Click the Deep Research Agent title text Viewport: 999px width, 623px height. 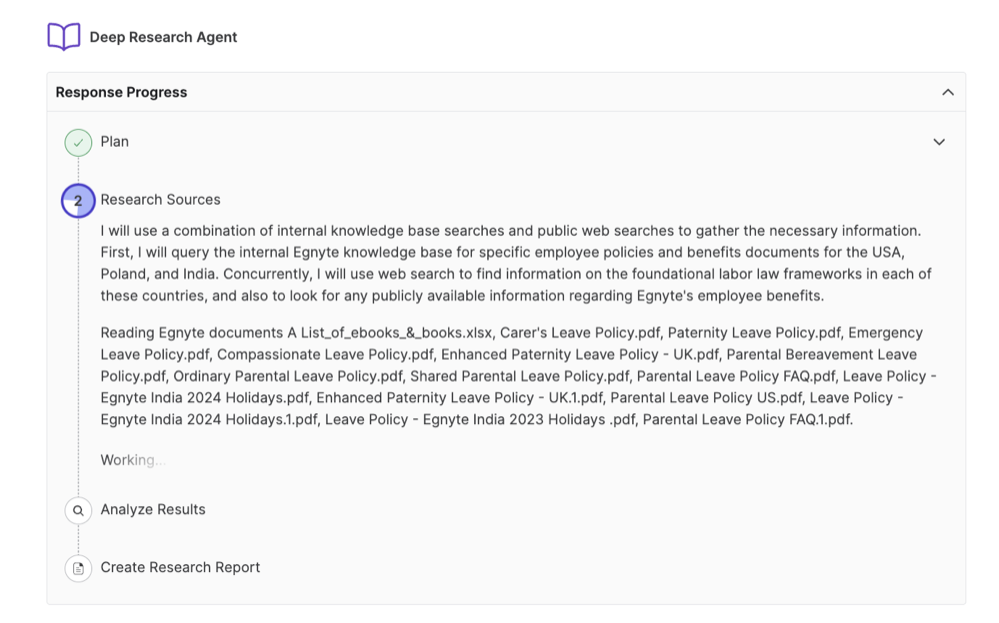pos(163,36)
